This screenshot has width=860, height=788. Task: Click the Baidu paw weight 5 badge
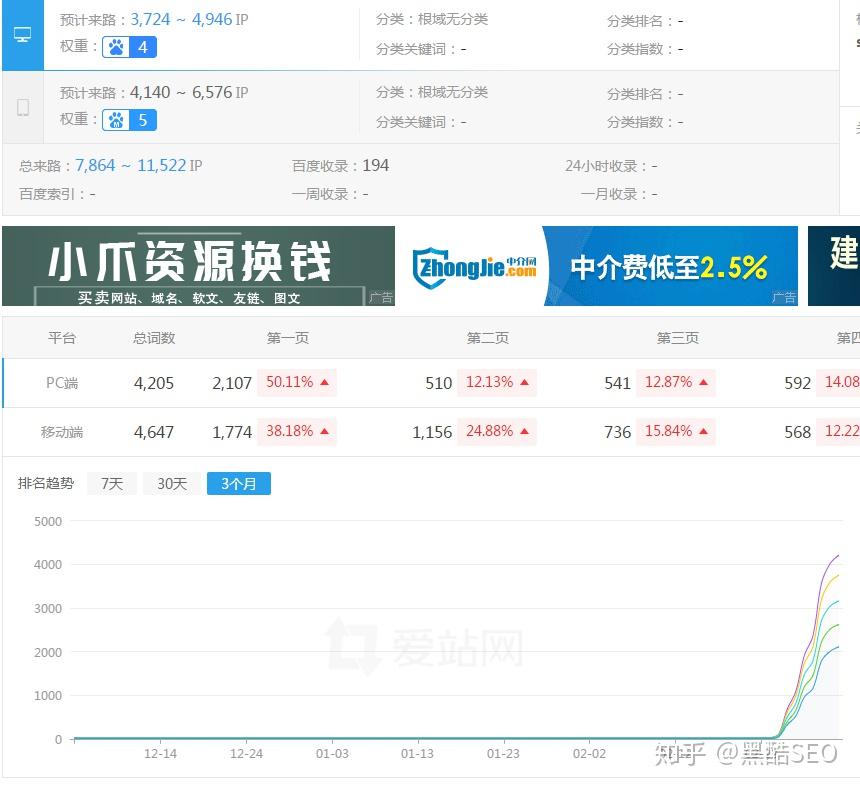click(129, 120)
